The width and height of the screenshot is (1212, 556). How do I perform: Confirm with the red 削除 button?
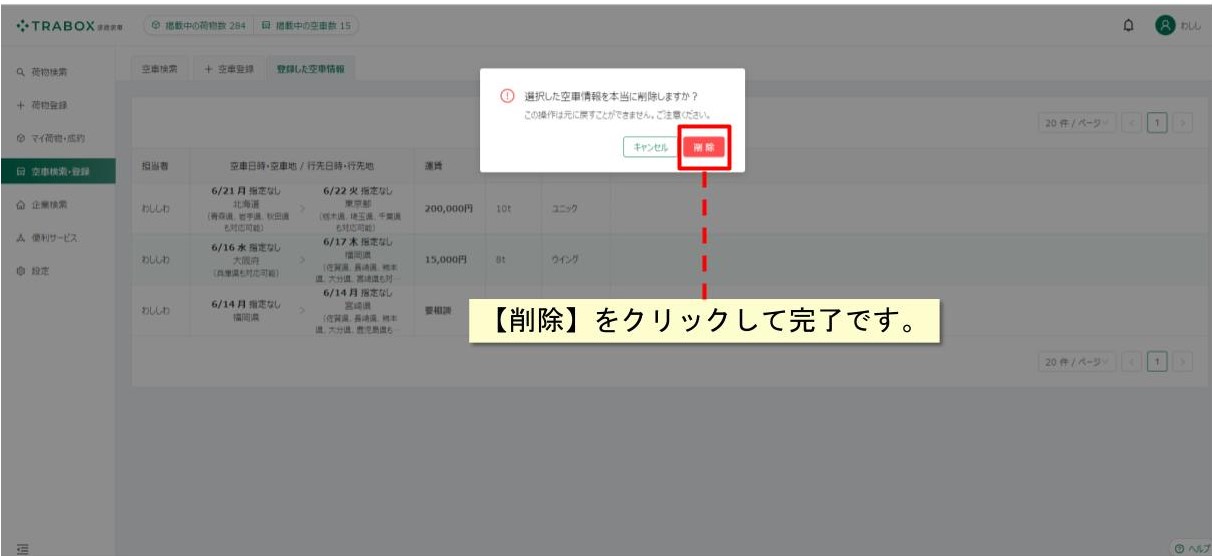tap(706, 146)
